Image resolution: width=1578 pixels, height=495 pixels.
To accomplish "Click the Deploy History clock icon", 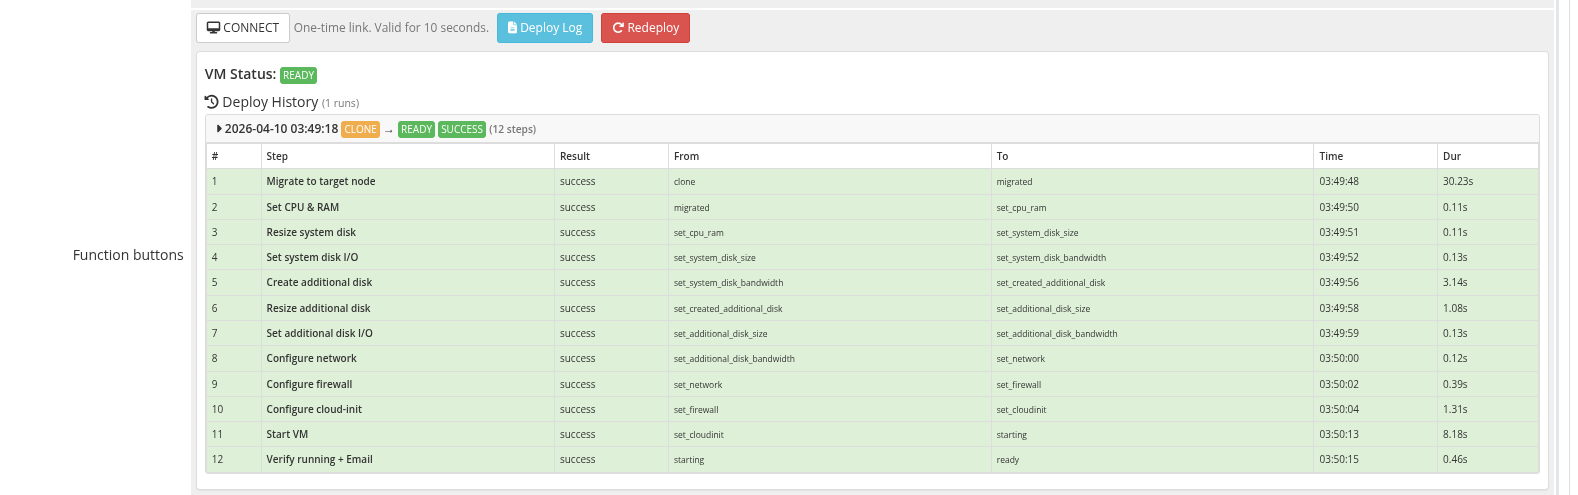I will coord(211,102).
